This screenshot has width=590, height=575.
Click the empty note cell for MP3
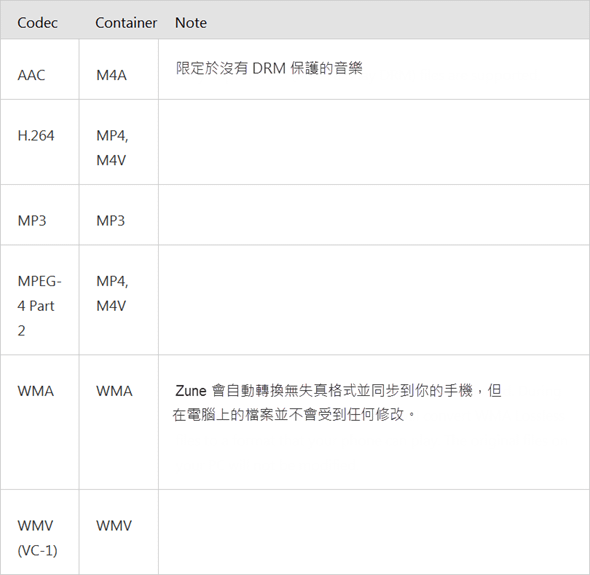(x=374, y=215)
